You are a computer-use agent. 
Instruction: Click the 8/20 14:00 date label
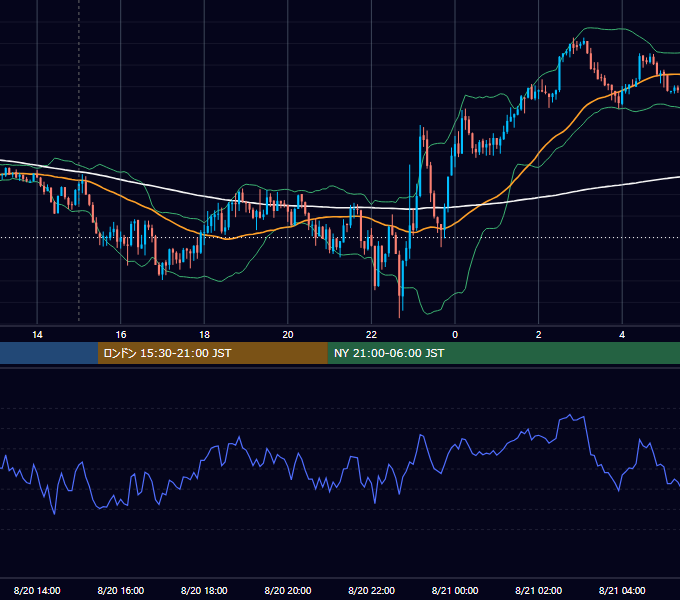[37, 590]
